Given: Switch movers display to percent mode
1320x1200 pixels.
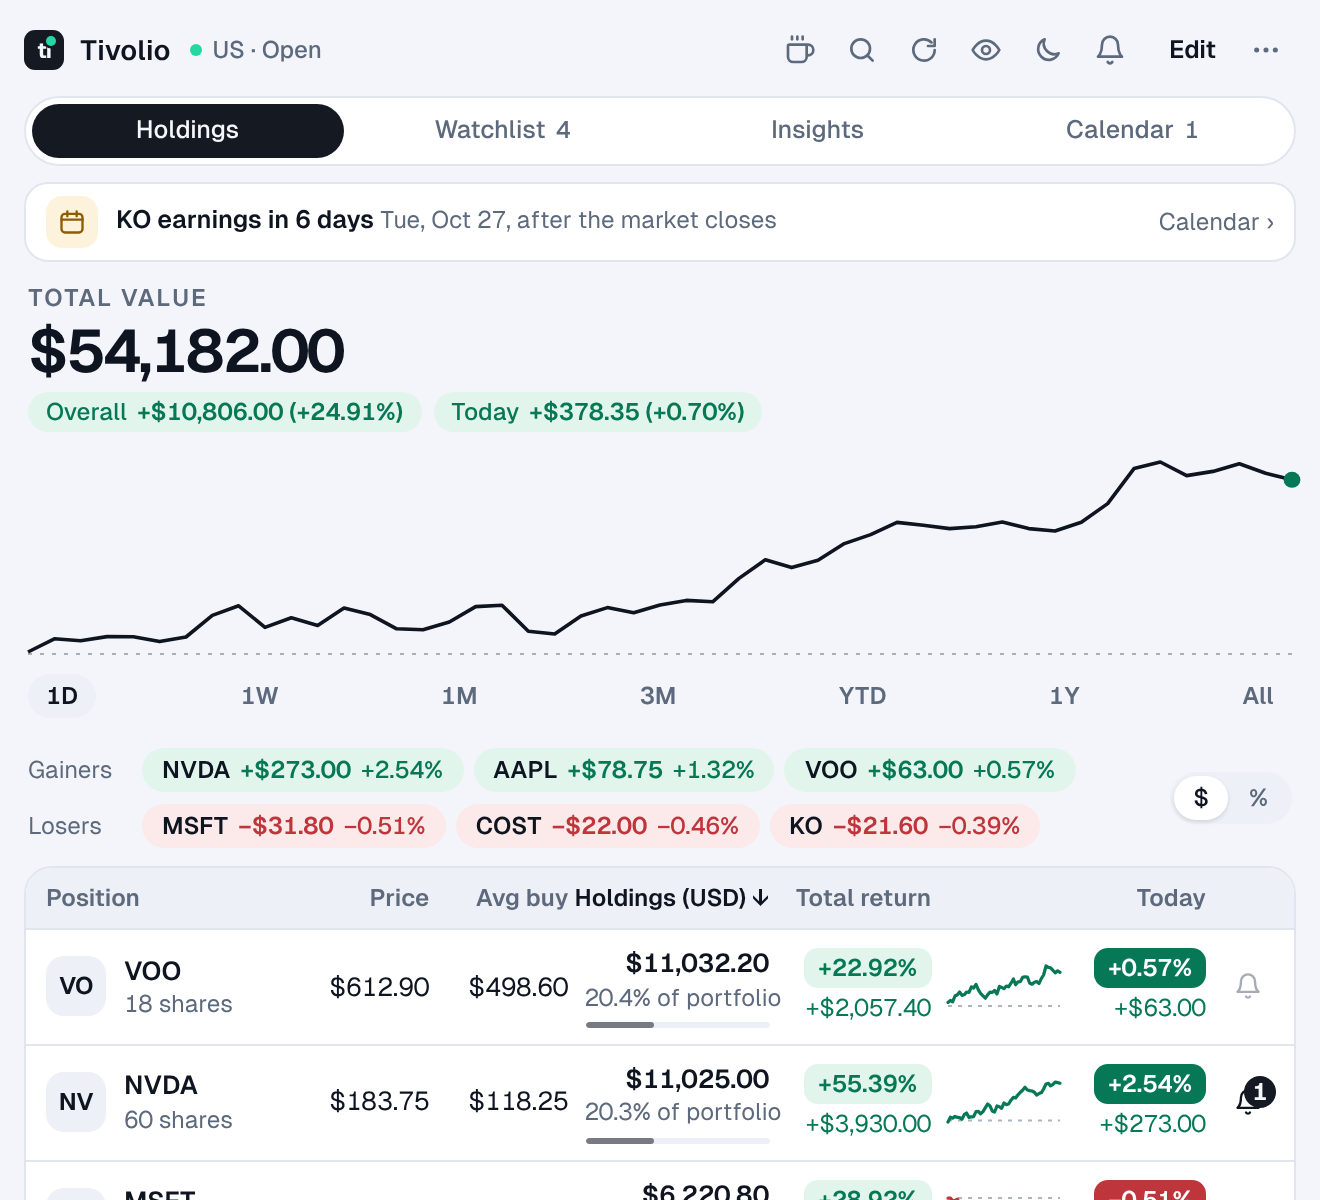Looking at the screenshot, I should (x=1258, y=798).
